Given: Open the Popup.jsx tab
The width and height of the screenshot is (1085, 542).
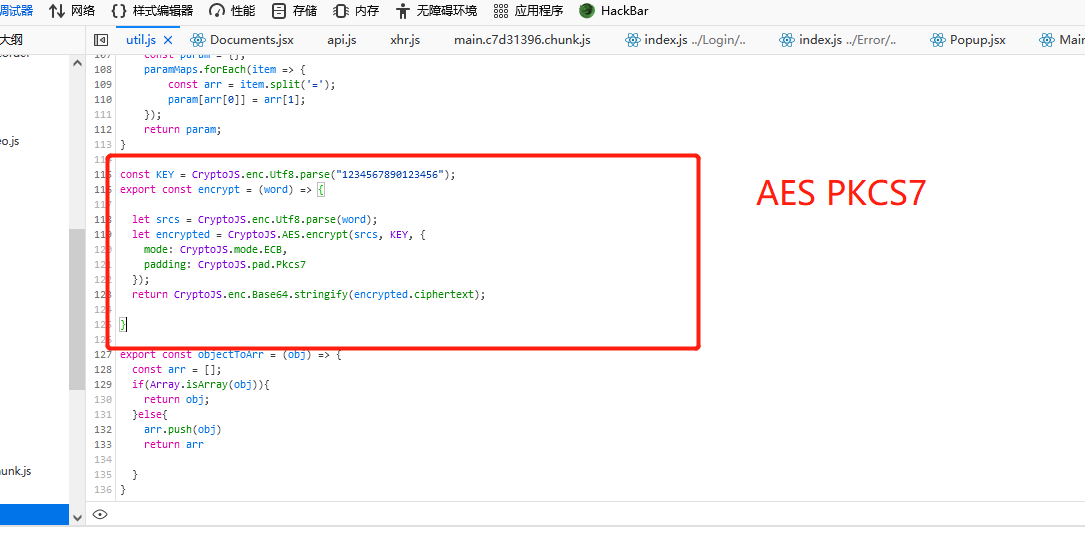Looking at the screenshot, I should pyautogui.click(x=968, y=40).
